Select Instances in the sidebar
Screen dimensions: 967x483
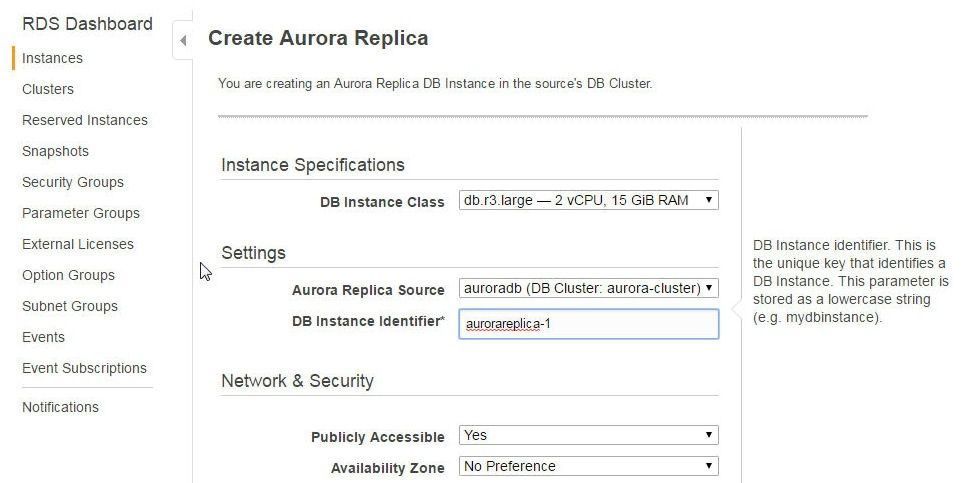pos(52,58)
